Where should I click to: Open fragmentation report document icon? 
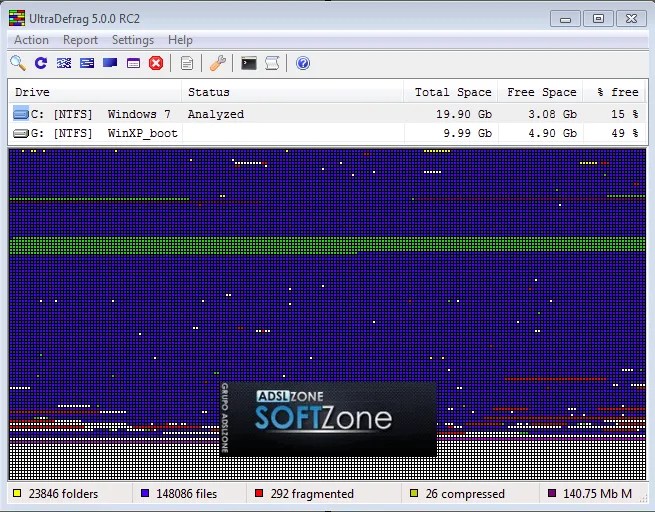(187, 63)
